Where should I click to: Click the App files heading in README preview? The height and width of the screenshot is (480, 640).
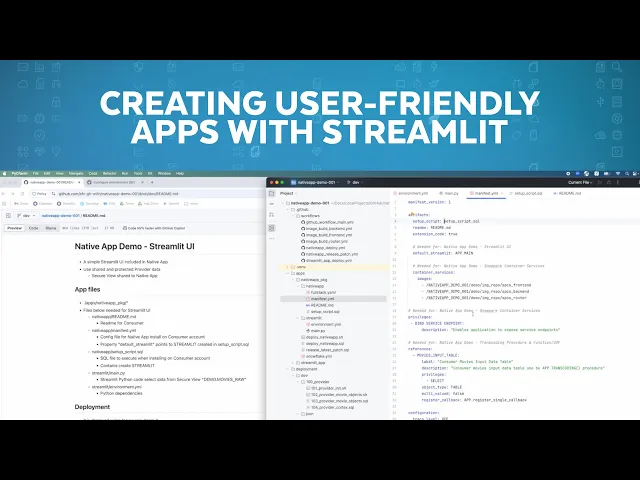[x=87, y=289]
